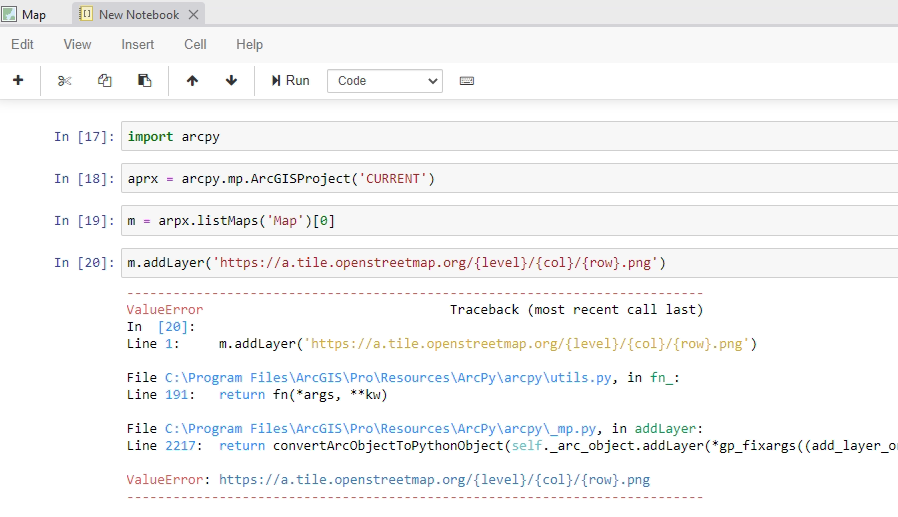Open the Cell menu

click(195, 44)
